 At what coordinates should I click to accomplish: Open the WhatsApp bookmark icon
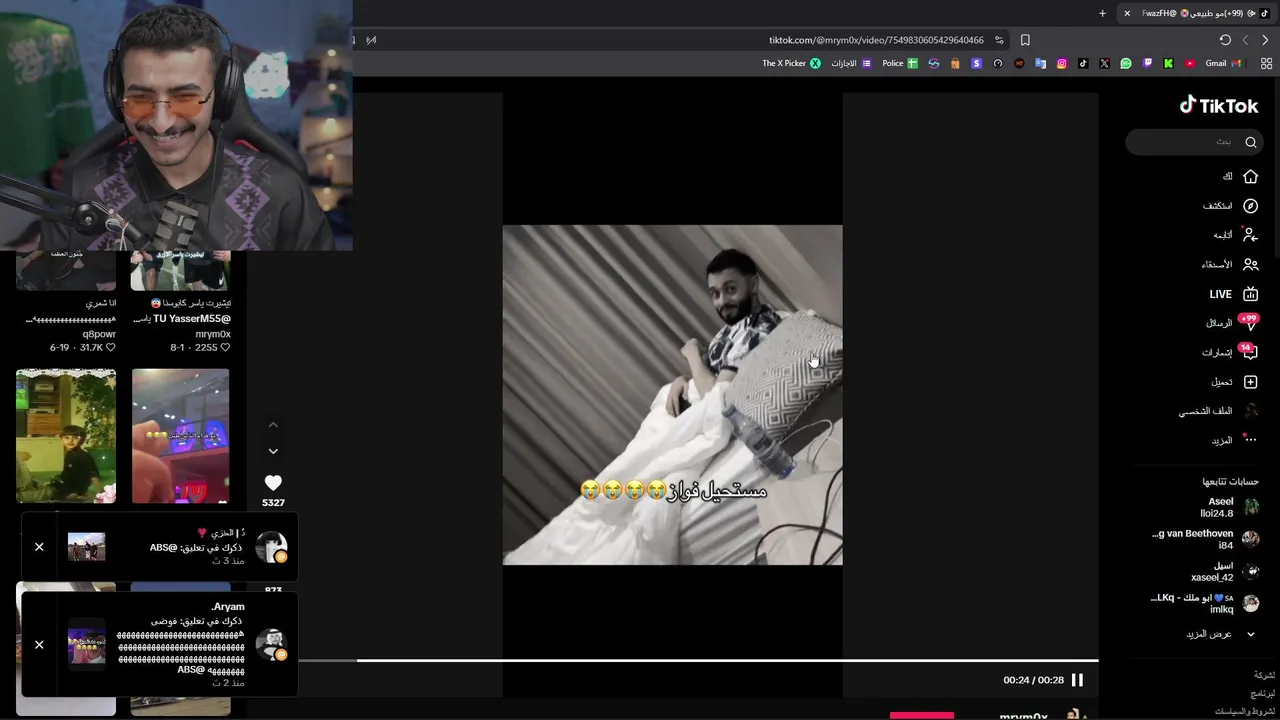1126,63
